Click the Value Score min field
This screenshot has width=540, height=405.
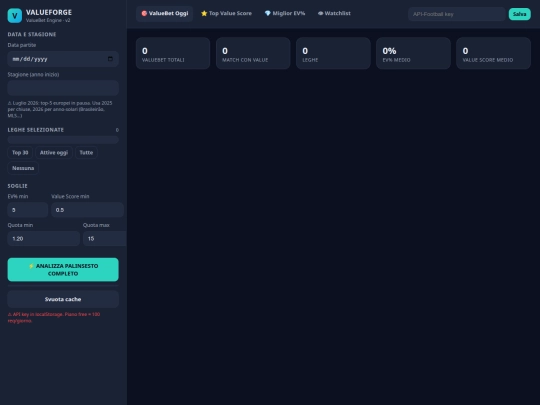click(x=87, y=210)
